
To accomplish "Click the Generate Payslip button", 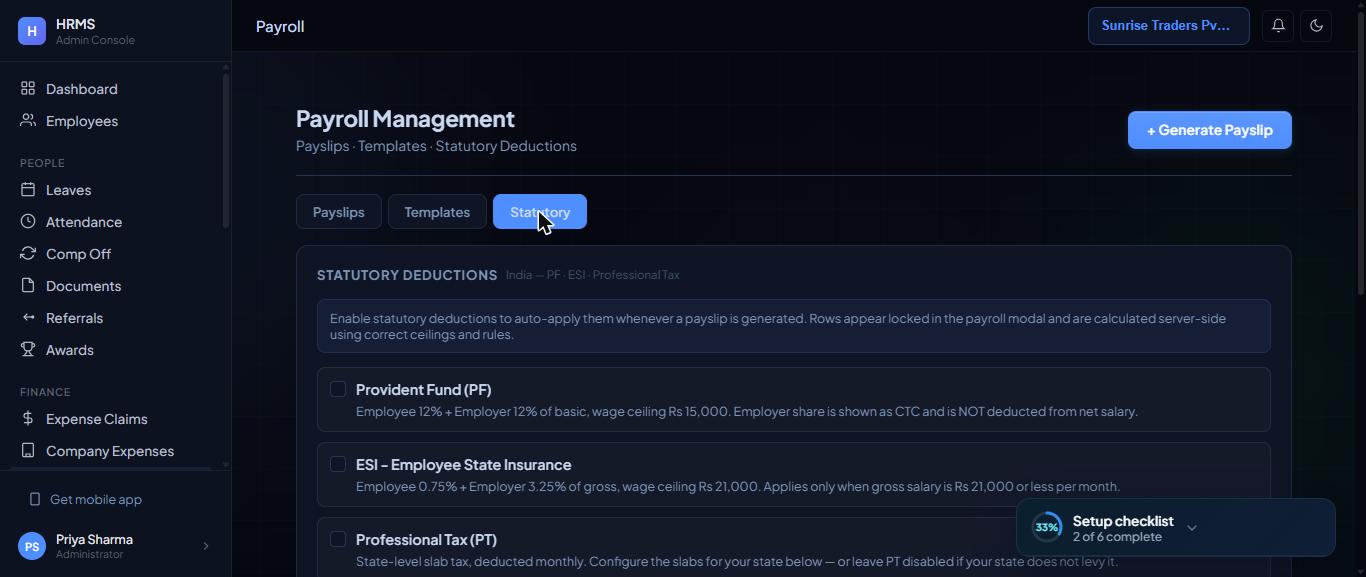I will (x=1210, y=130).
